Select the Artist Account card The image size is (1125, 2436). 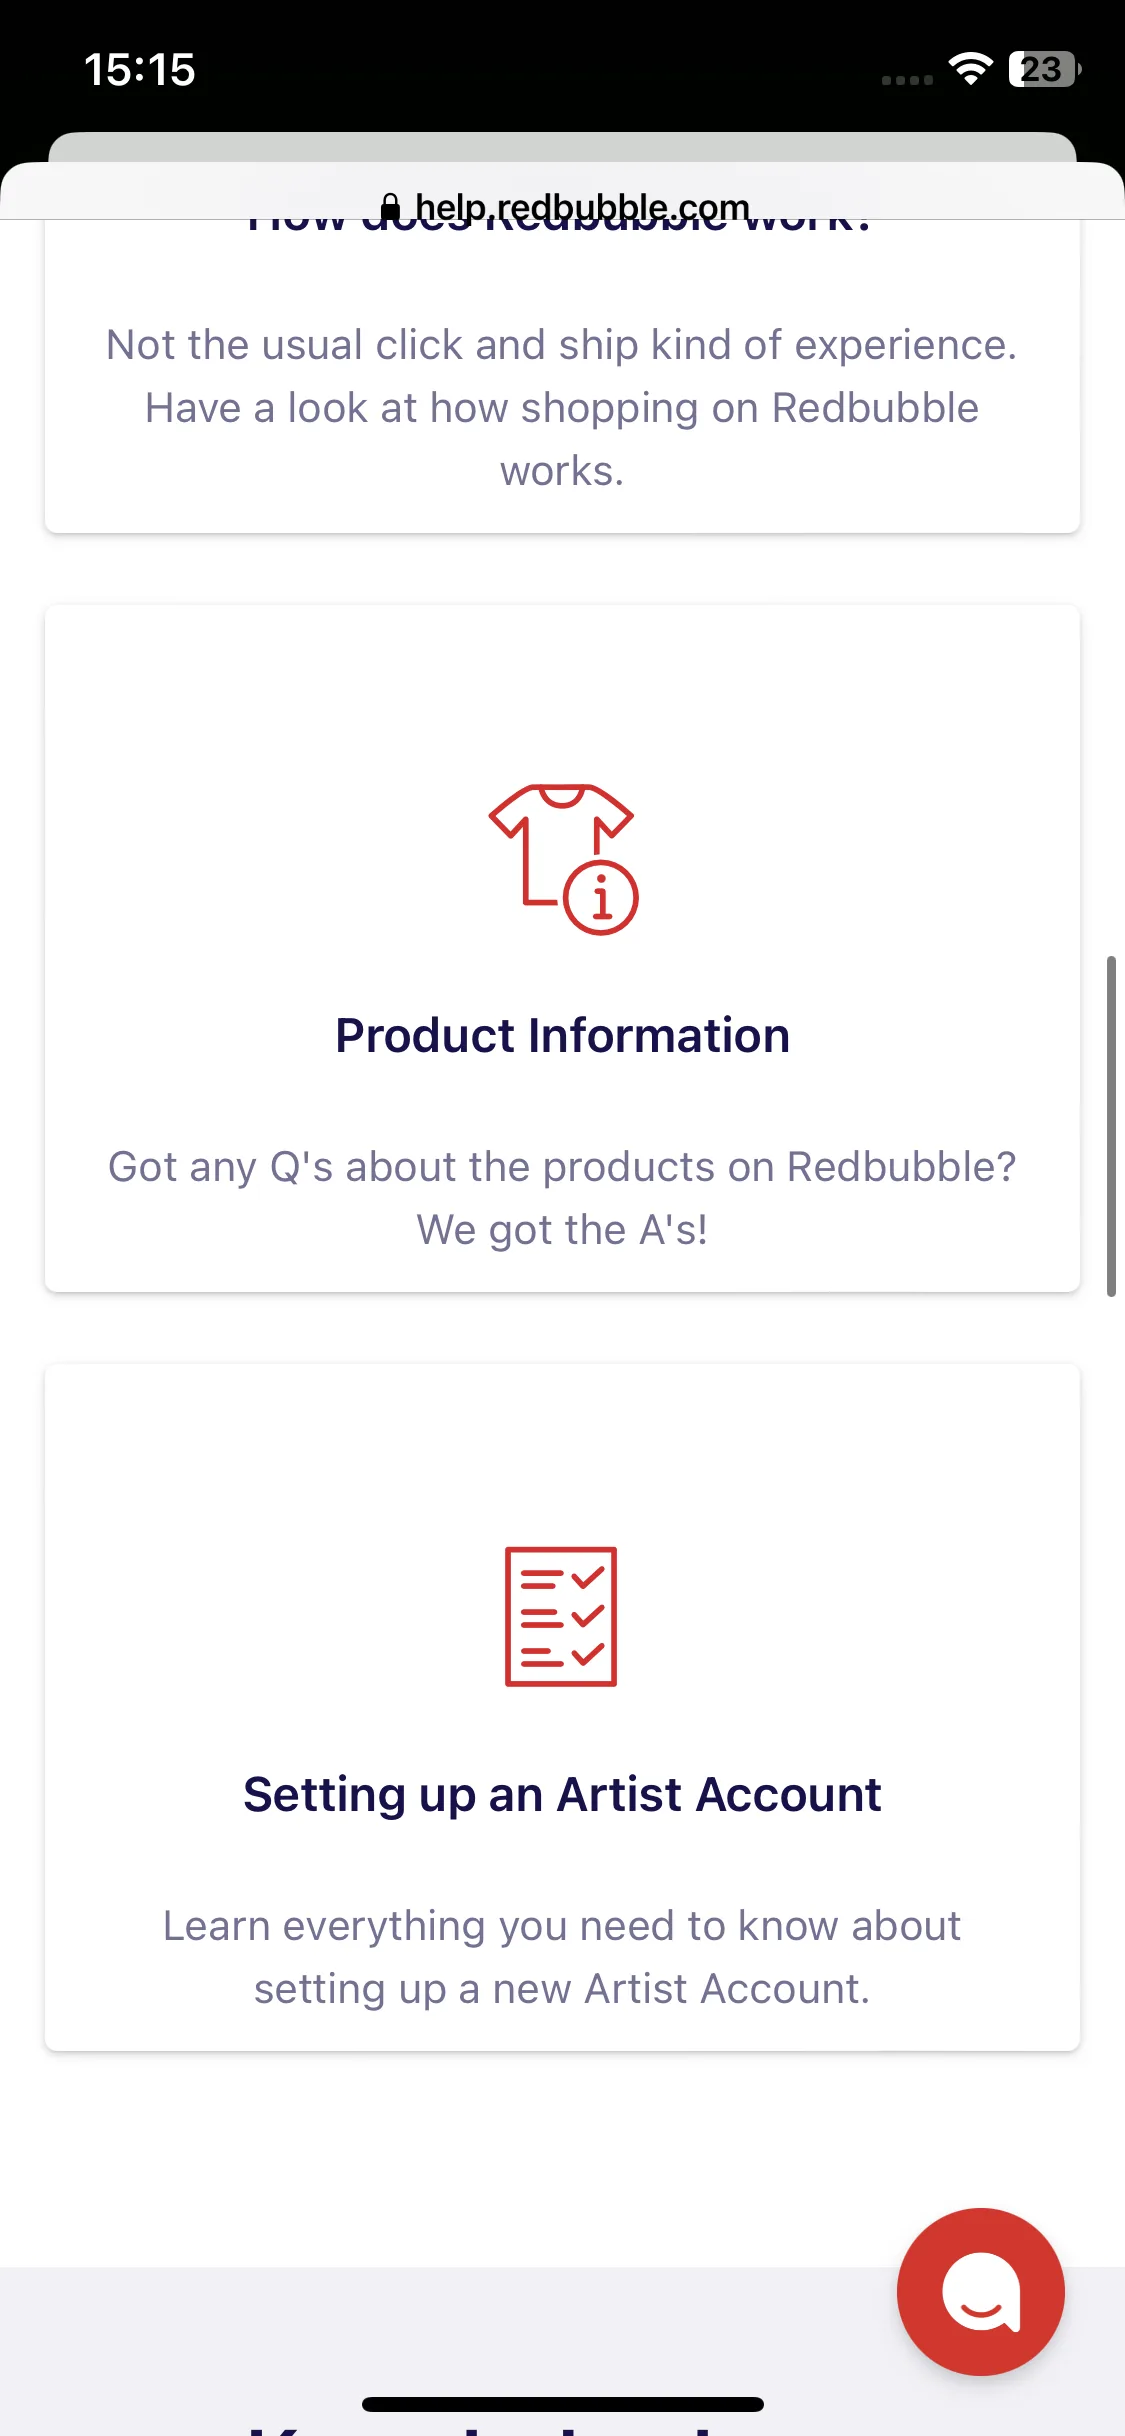[562, 1707]
